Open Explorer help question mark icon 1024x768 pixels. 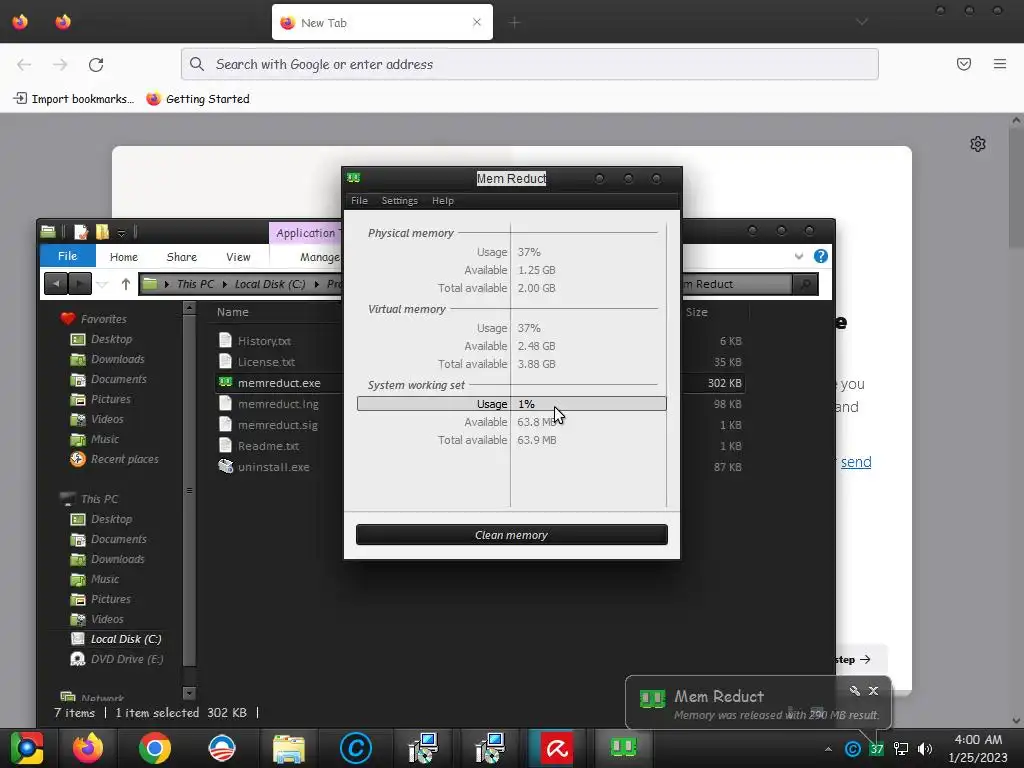pos(821,256)
